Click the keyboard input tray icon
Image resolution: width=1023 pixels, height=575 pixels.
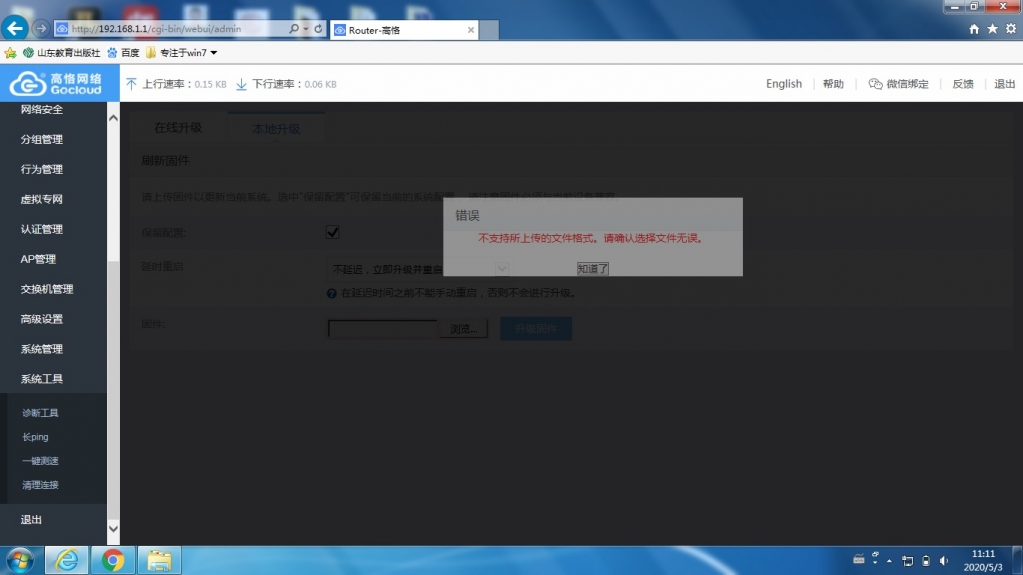click(x=859, y=559)
